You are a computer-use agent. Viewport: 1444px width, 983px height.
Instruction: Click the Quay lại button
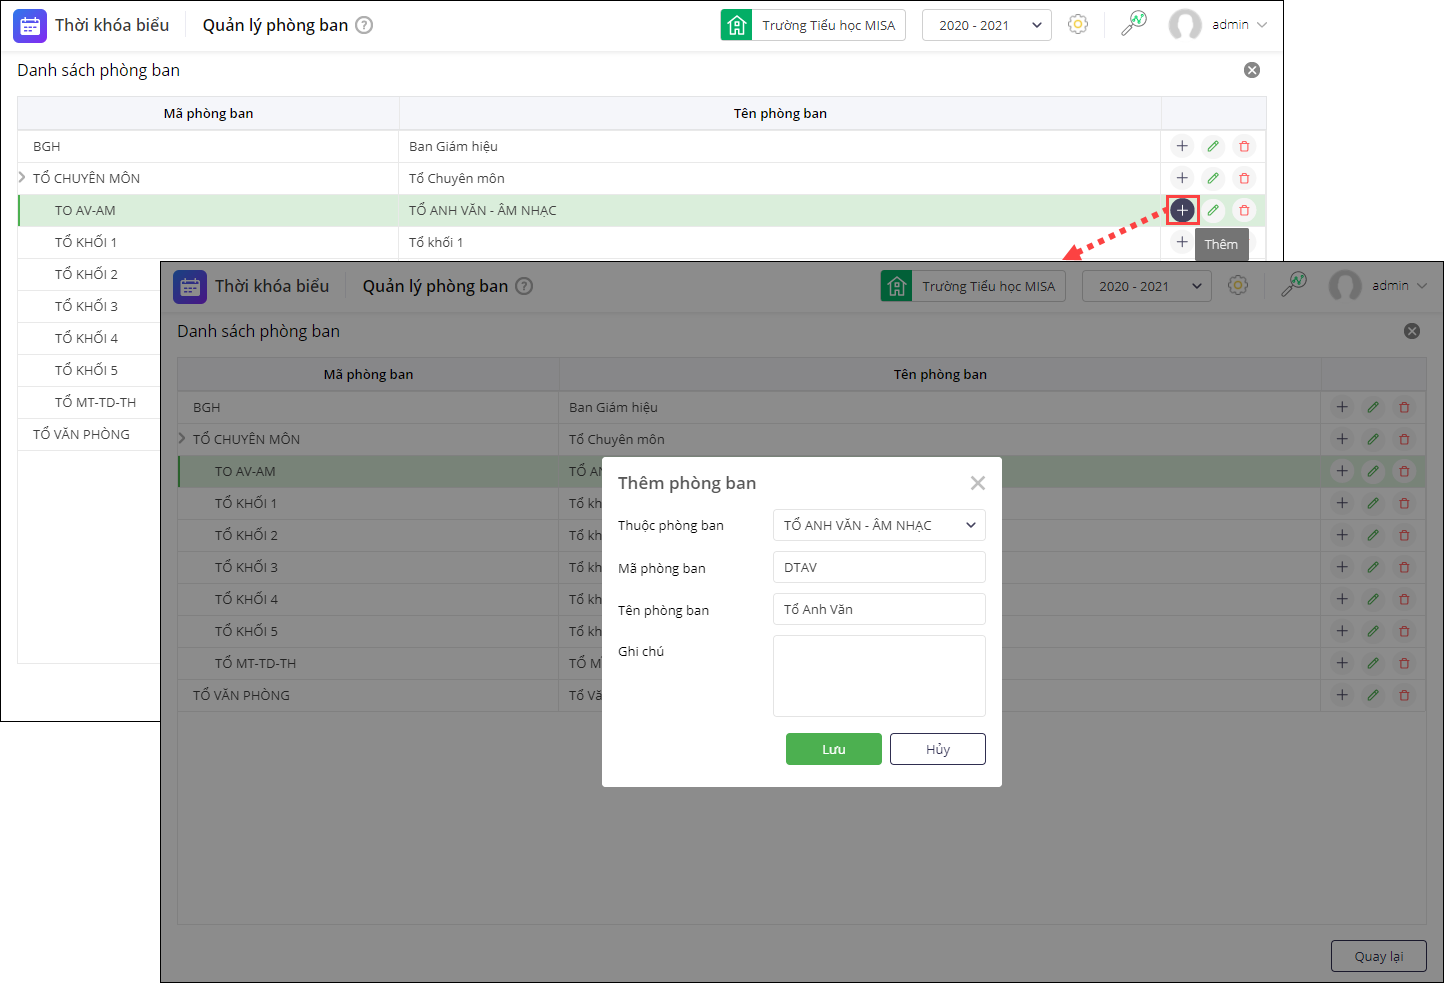[x=1379, y=956]
